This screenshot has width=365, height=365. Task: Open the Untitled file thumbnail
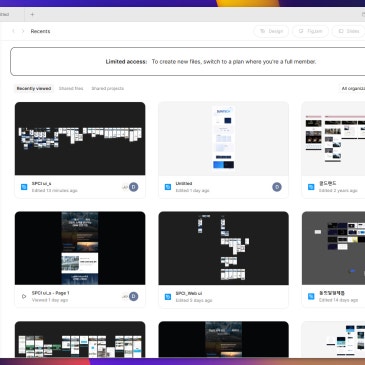(x=223, y=139)
